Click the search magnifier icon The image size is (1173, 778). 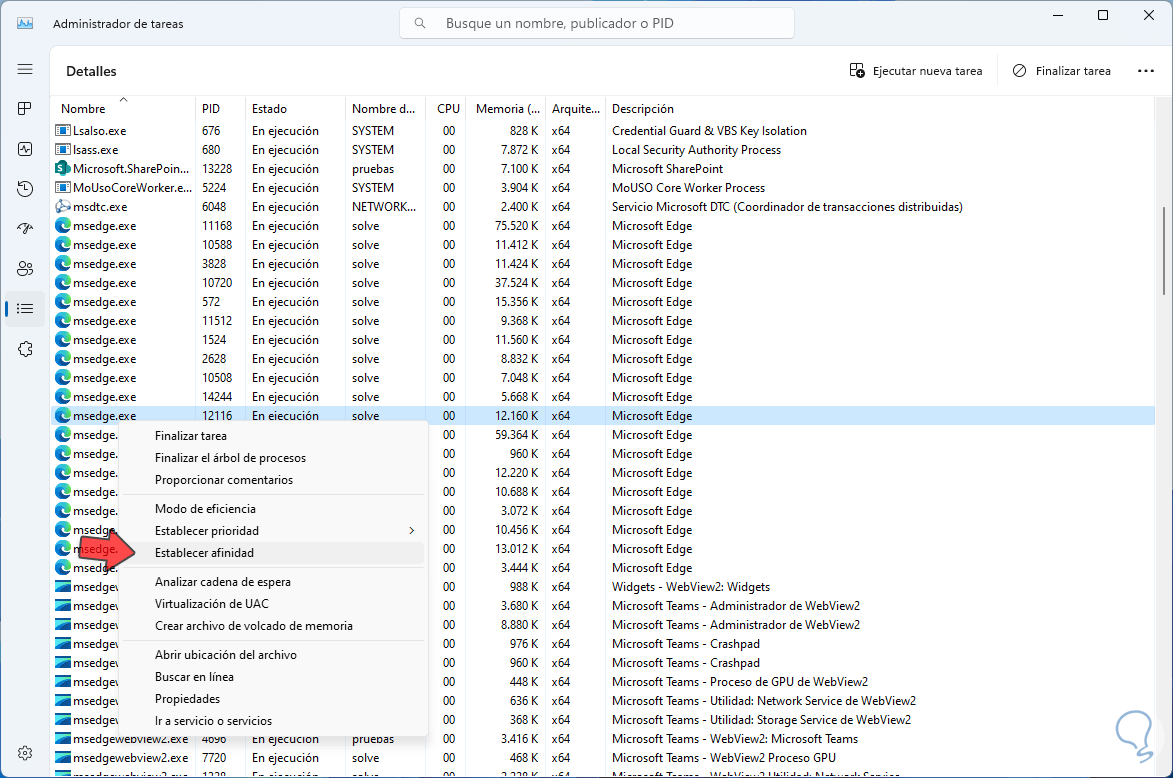420,23
